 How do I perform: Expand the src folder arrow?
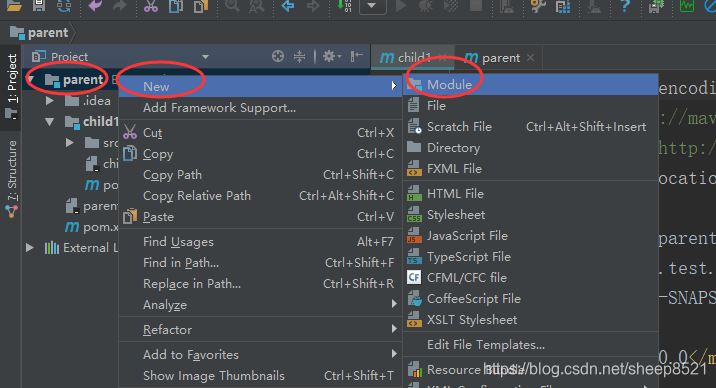[70, 143]
